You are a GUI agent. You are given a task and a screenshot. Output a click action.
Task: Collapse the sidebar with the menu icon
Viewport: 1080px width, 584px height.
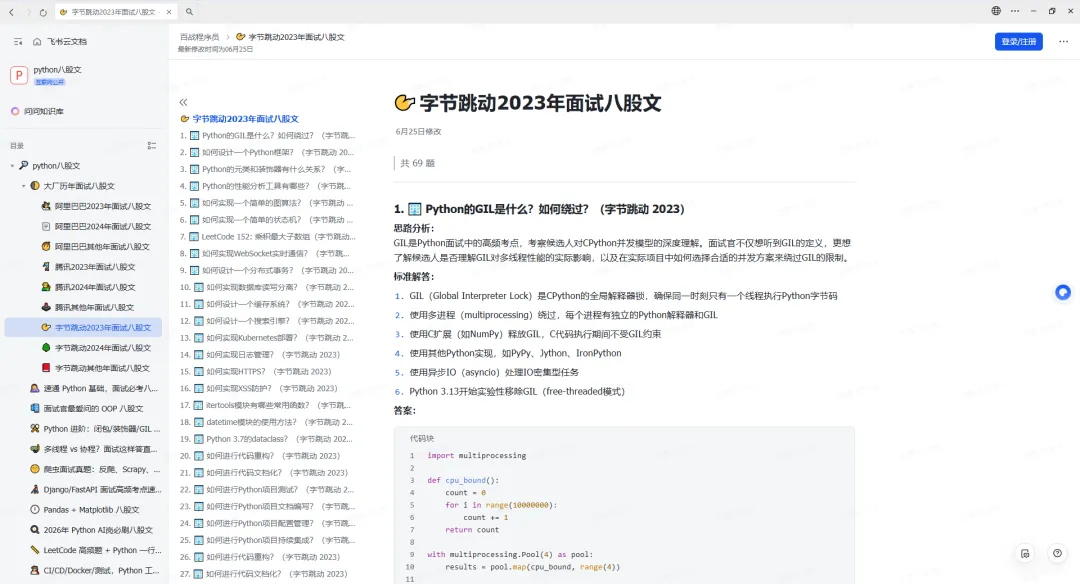click(x=18, y=41)
